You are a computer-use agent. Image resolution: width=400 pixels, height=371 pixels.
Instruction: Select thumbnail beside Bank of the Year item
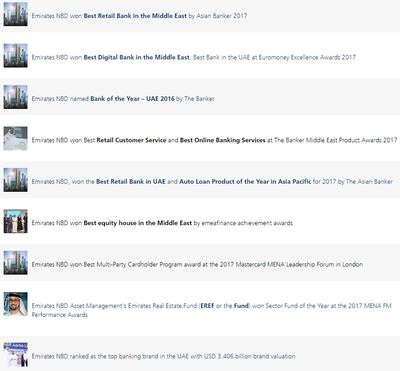16,97
